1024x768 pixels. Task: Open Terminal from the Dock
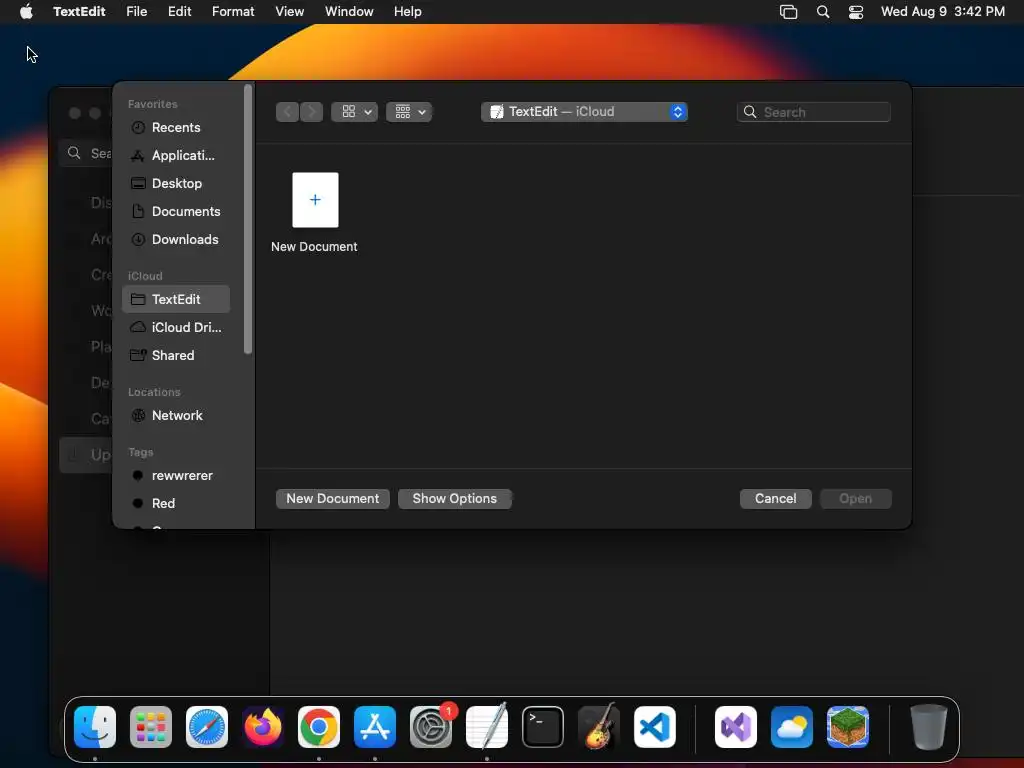(543, 727)
